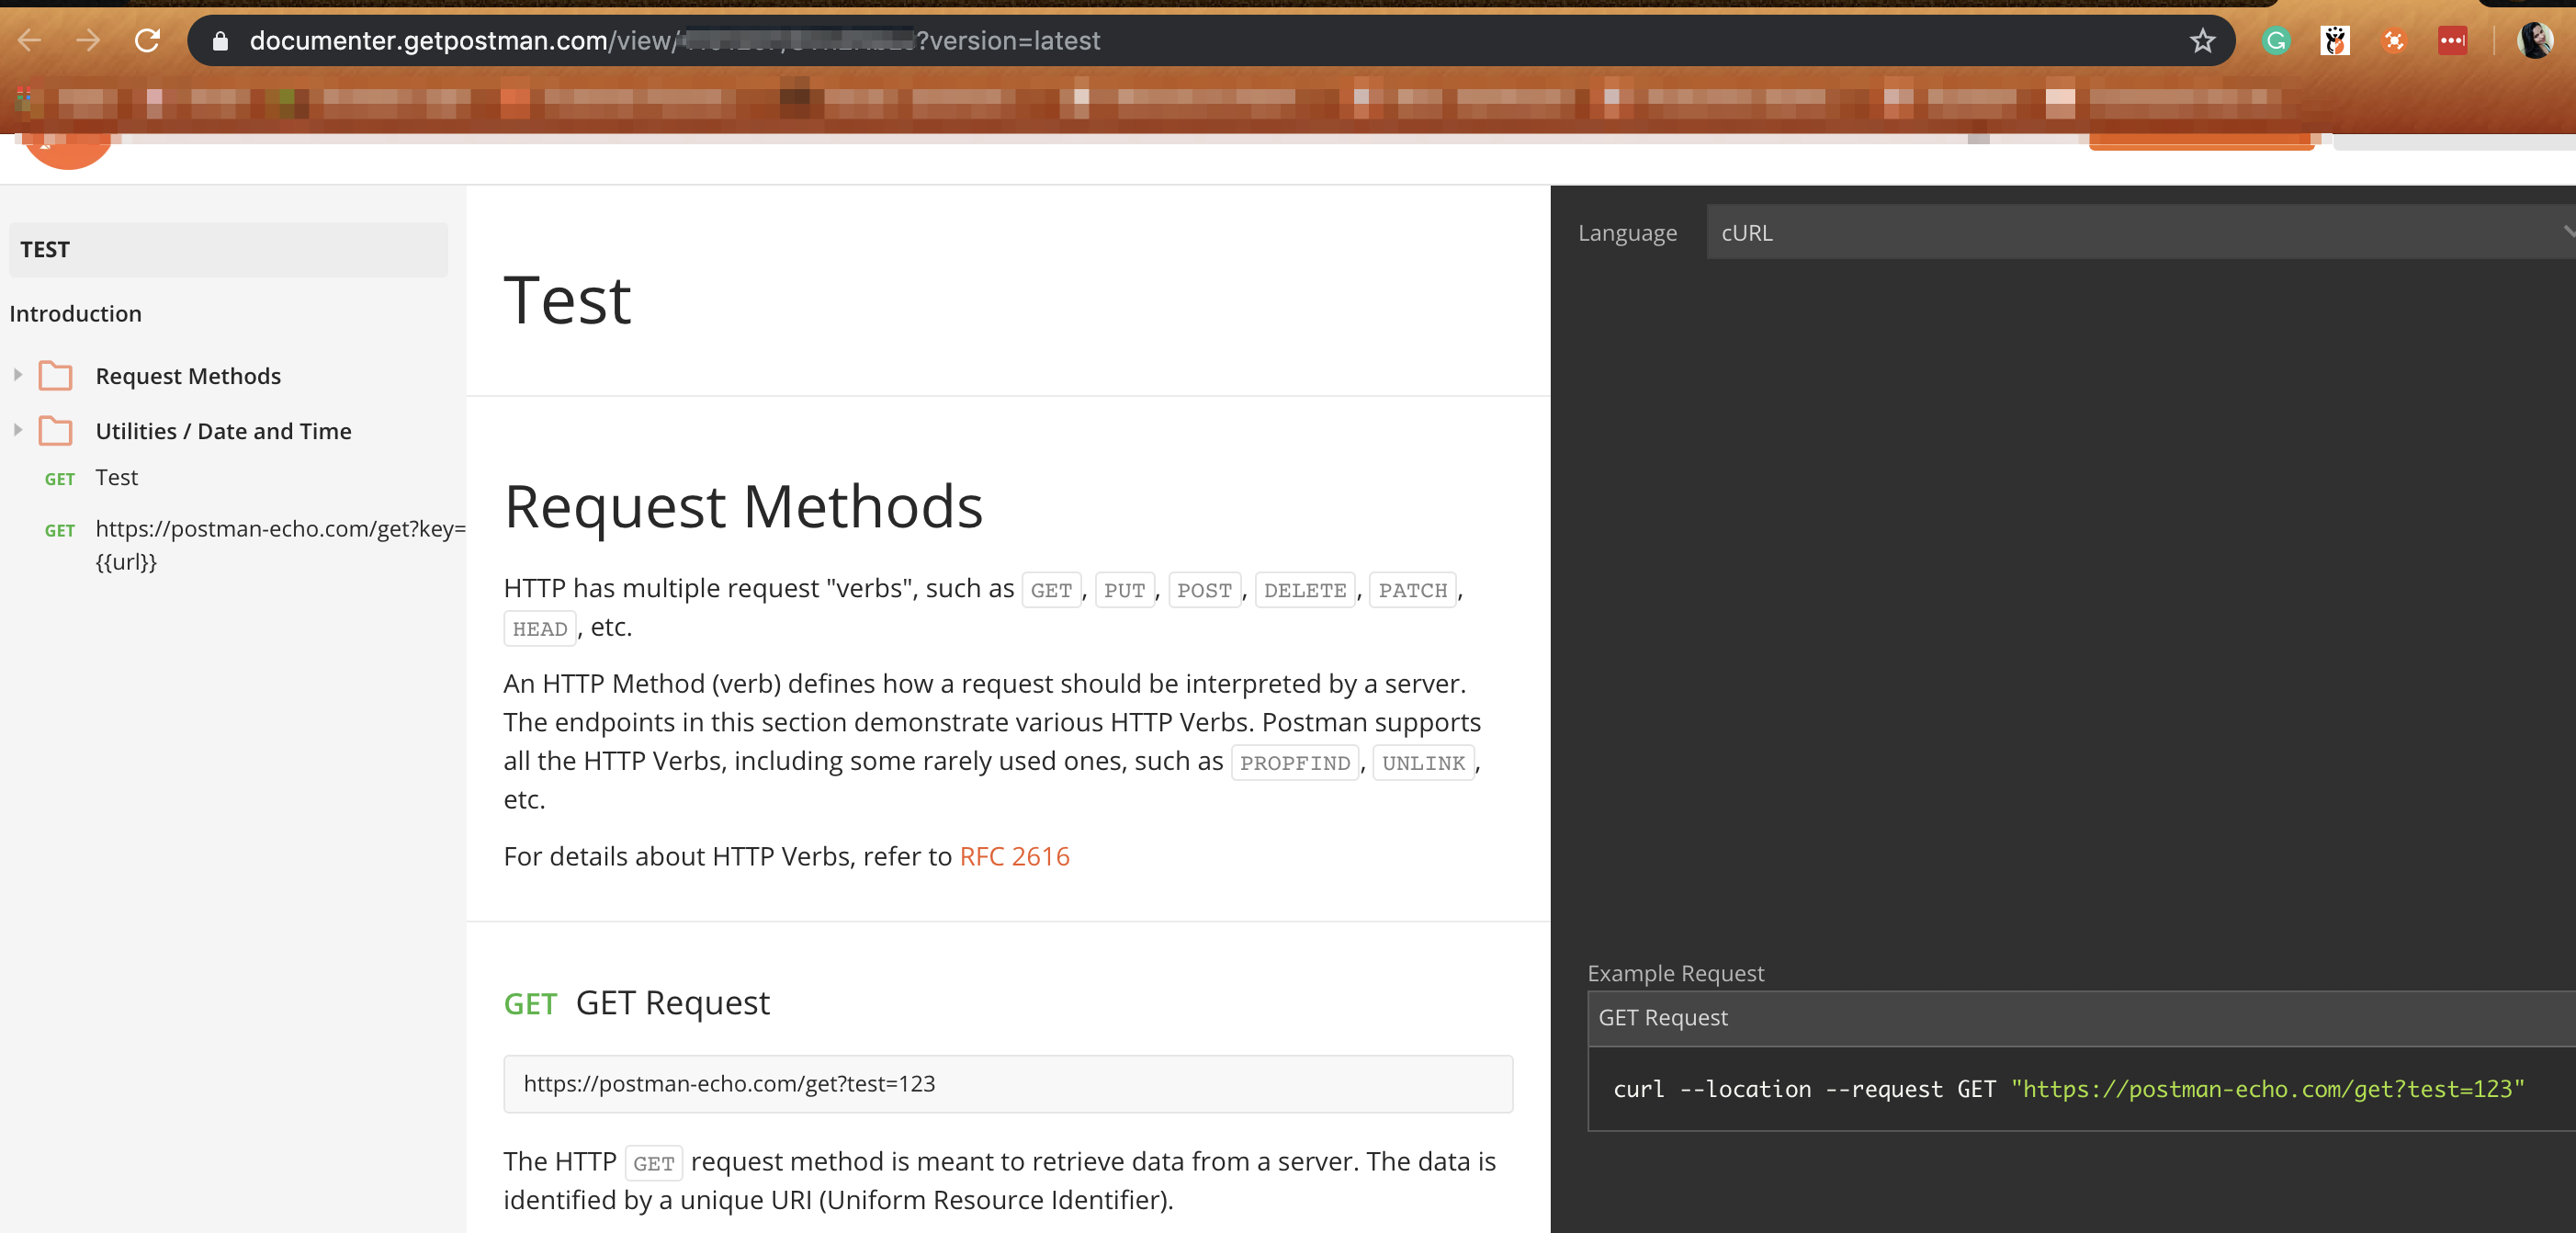Bookmark page with star icon
The width and height of the screenshot is (2576, 1233).
tap(2202, 41)
